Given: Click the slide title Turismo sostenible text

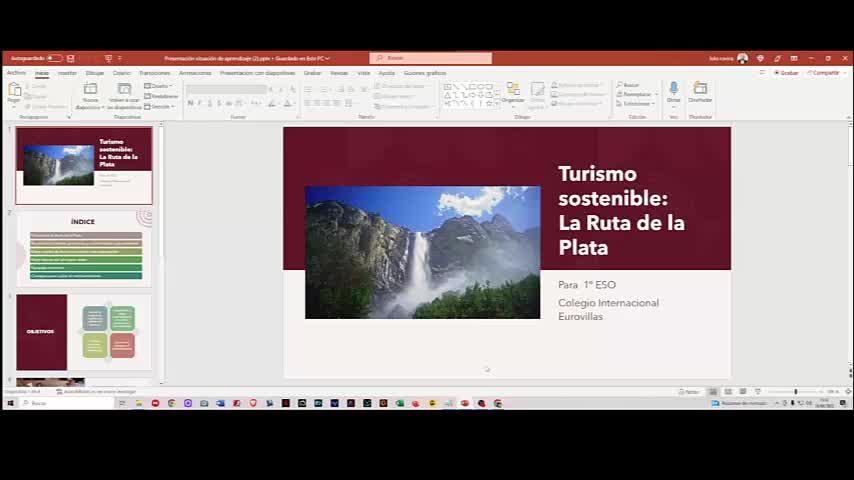Looking at the screenshot, I should click(x=621, y=210).
